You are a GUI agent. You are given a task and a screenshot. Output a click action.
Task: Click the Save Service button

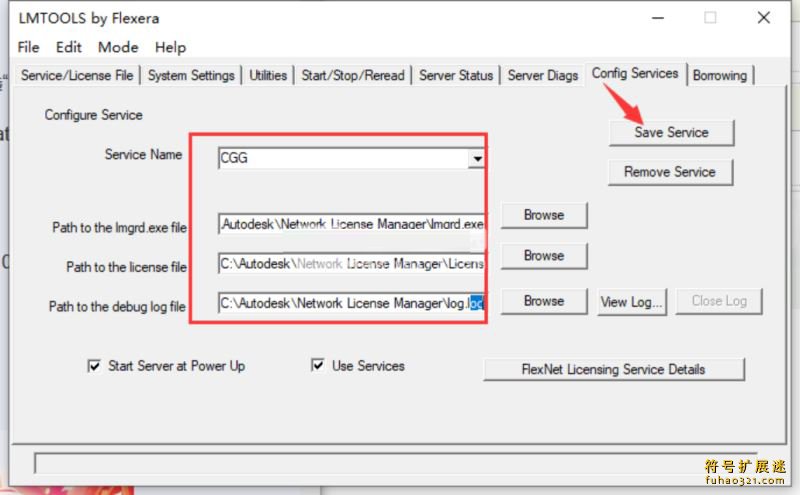coord(671,133)
